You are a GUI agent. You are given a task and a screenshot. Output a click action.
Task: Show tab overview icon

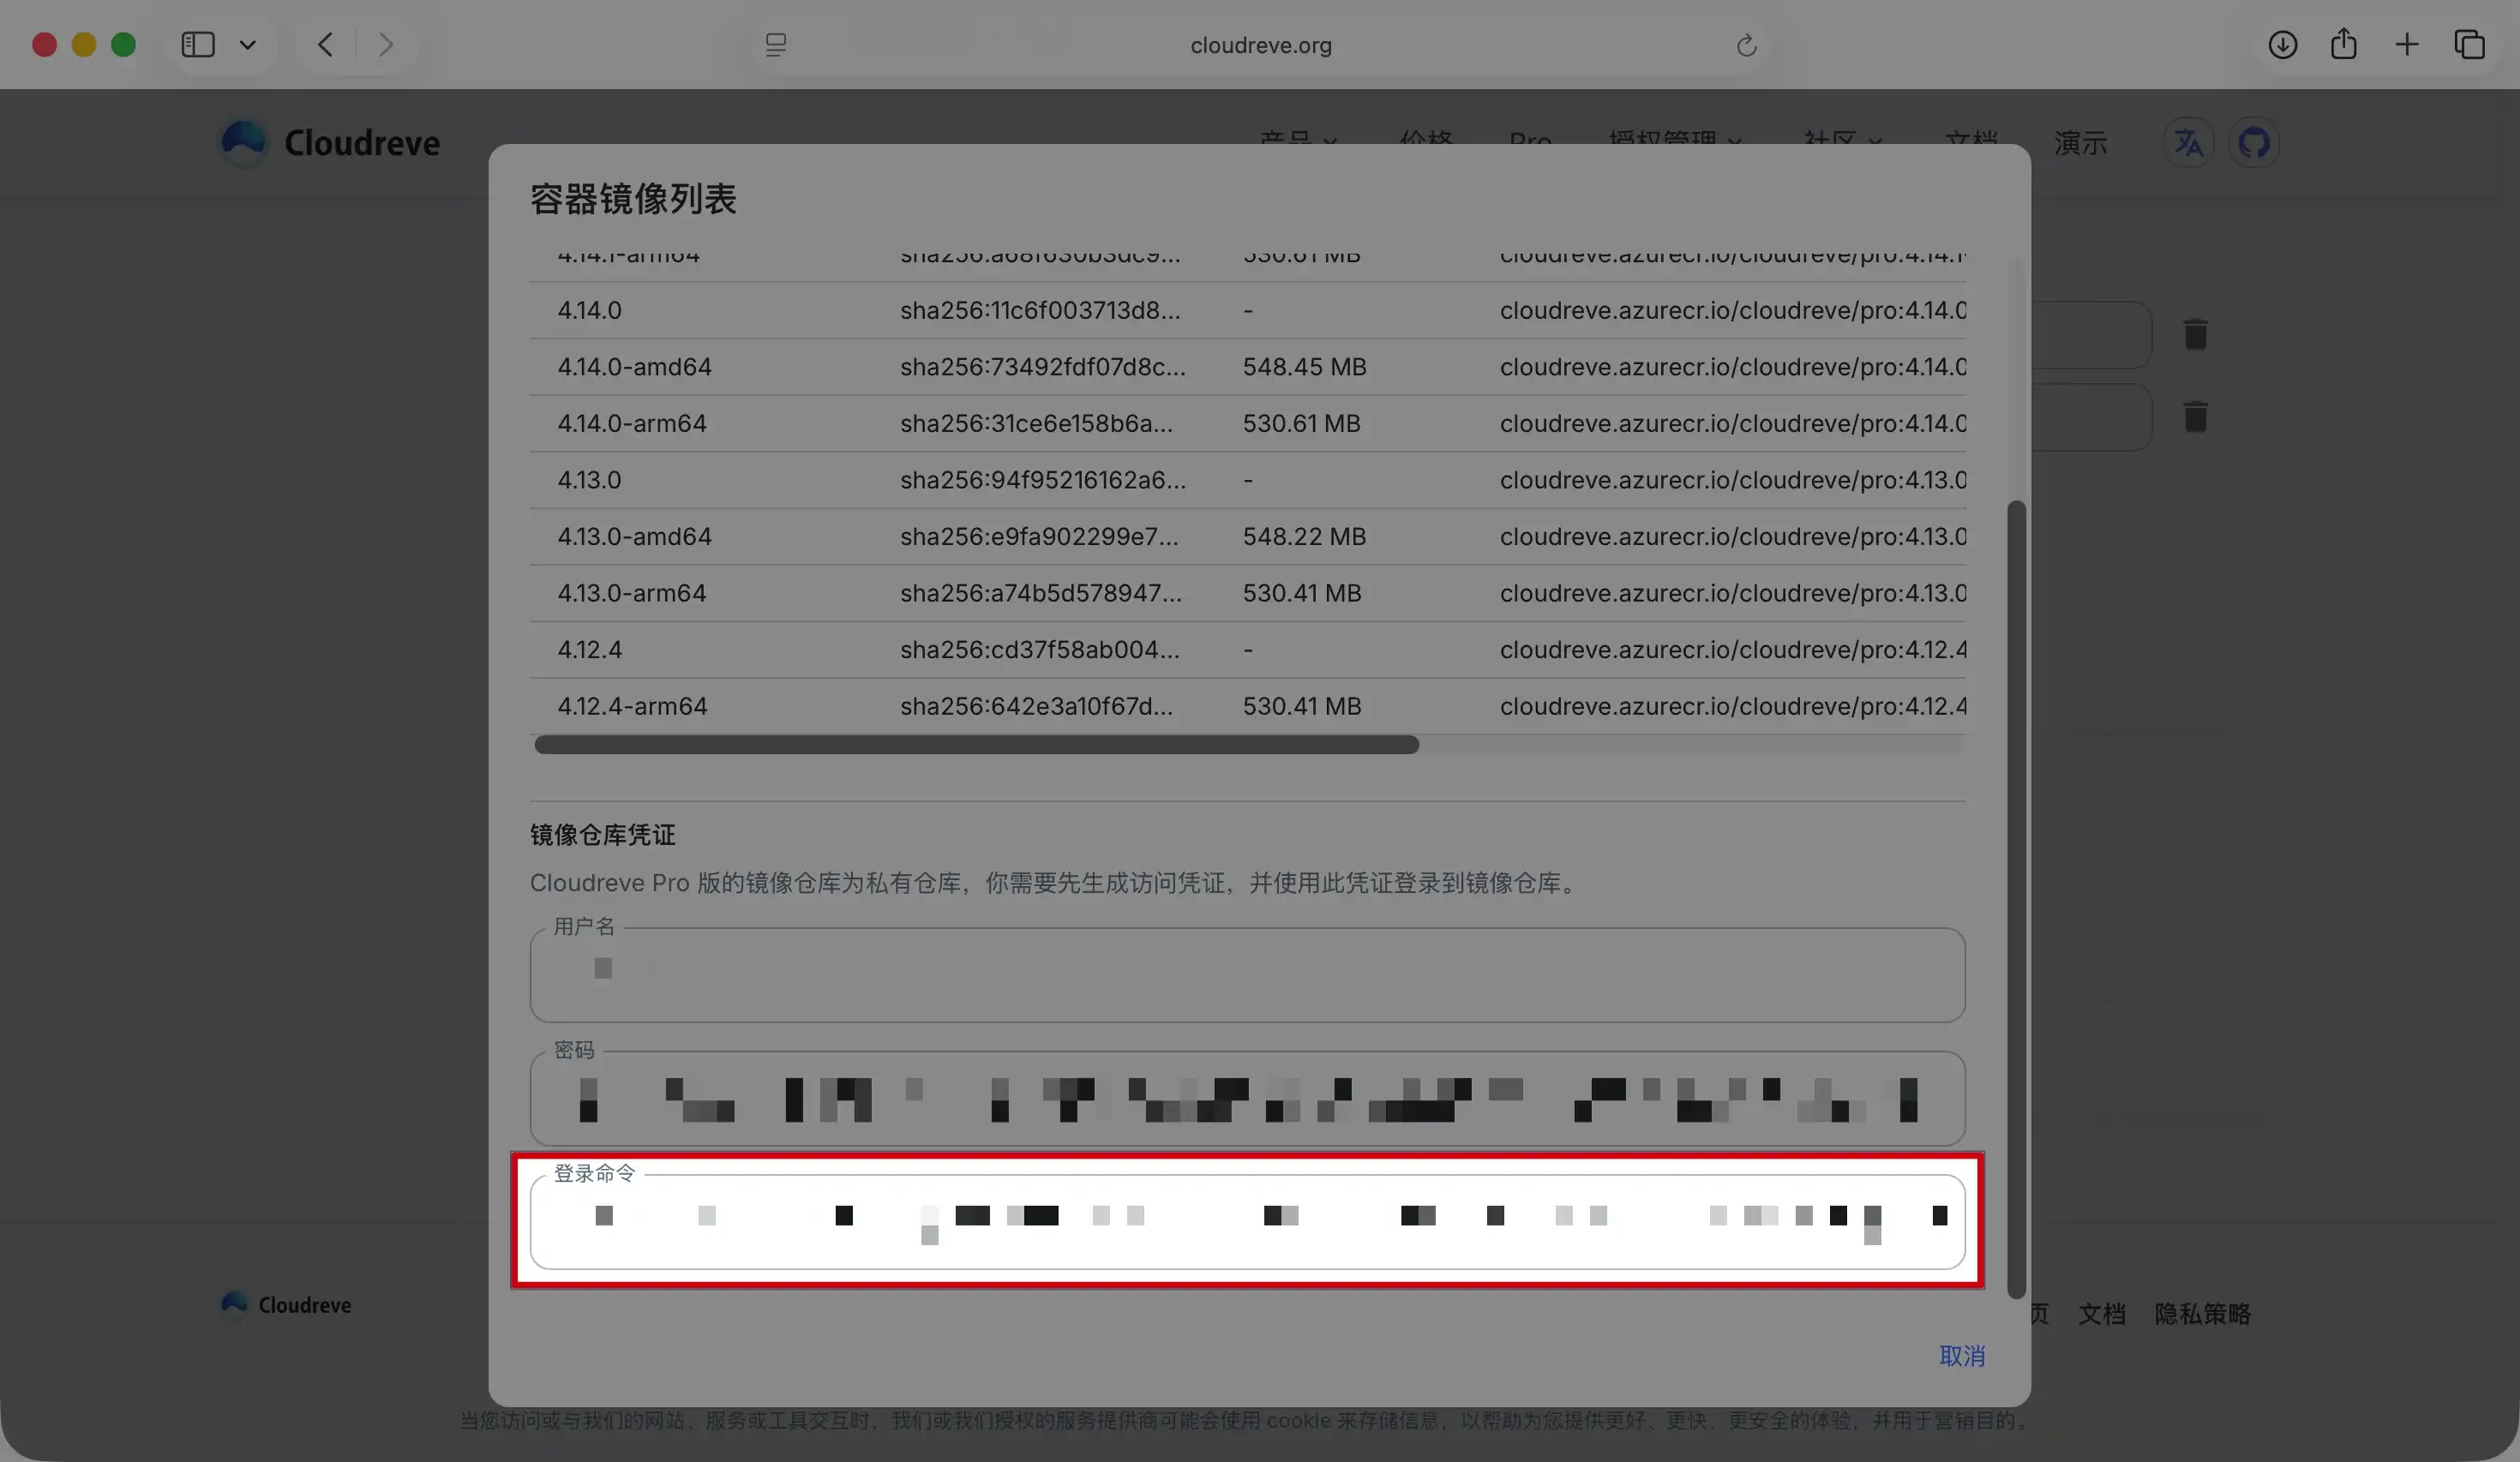2469,44
